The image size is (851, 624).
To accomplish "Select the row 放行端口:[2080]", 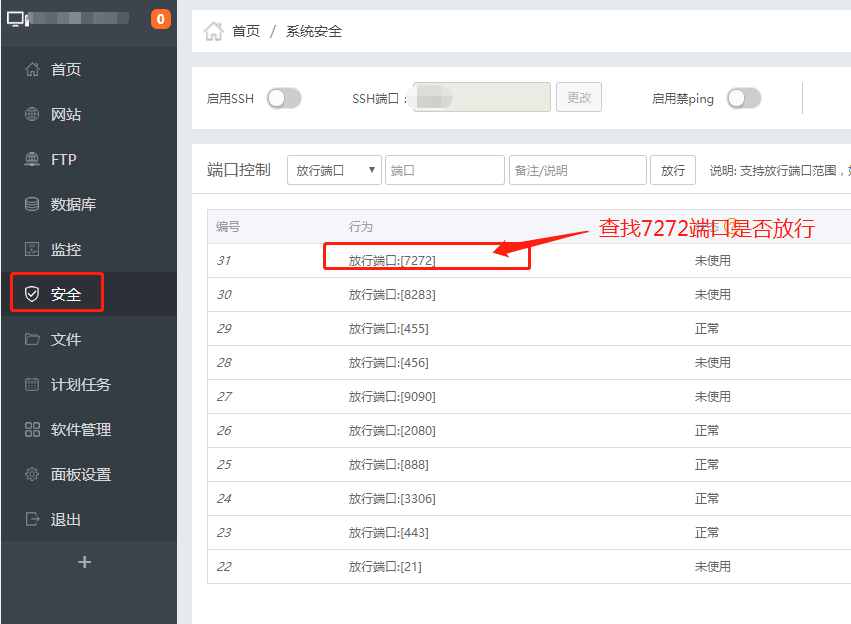I will pyautogui.click(x=529, y=431).
